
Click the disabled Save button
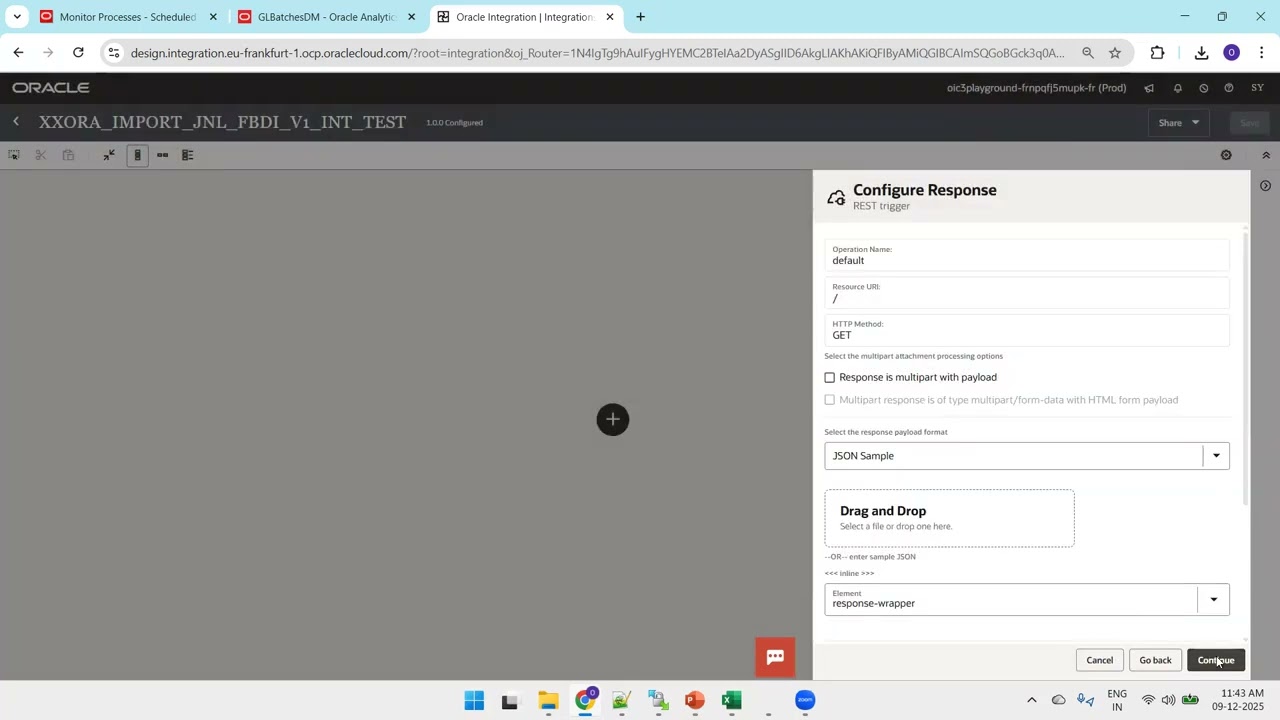coord(1249,123)
